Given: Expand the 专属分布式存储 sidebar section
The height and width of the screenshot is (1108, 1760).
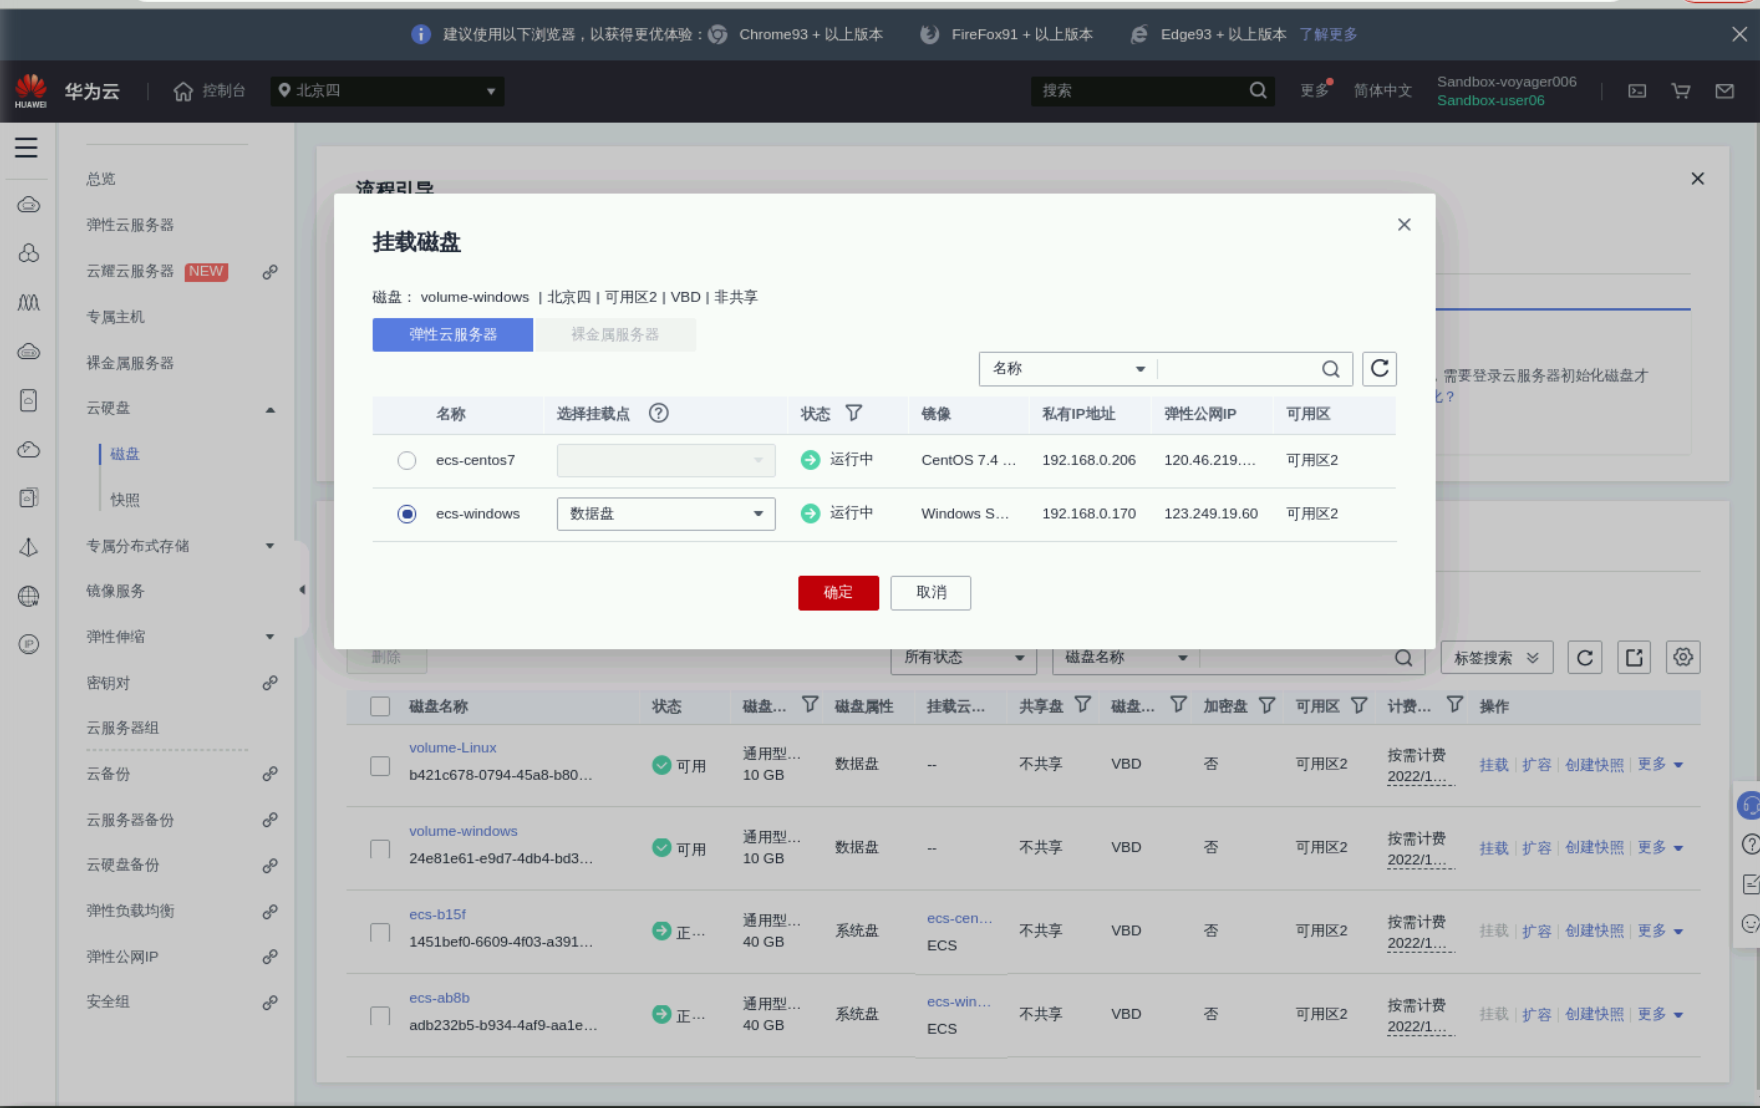Looking at the screenshot, I should (x=270, y=546).
